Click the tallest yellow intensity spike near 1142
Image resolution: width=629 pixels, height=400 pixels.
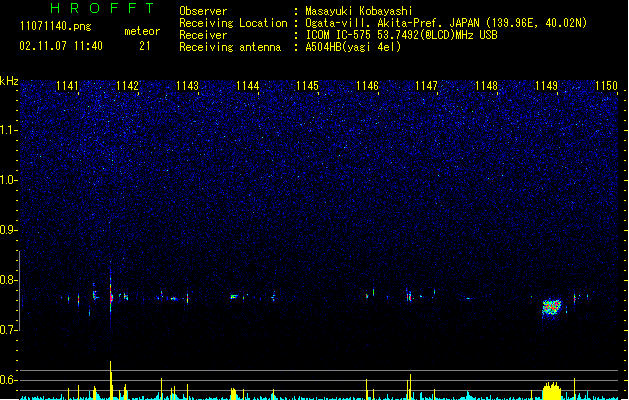[x=111, y=380]
